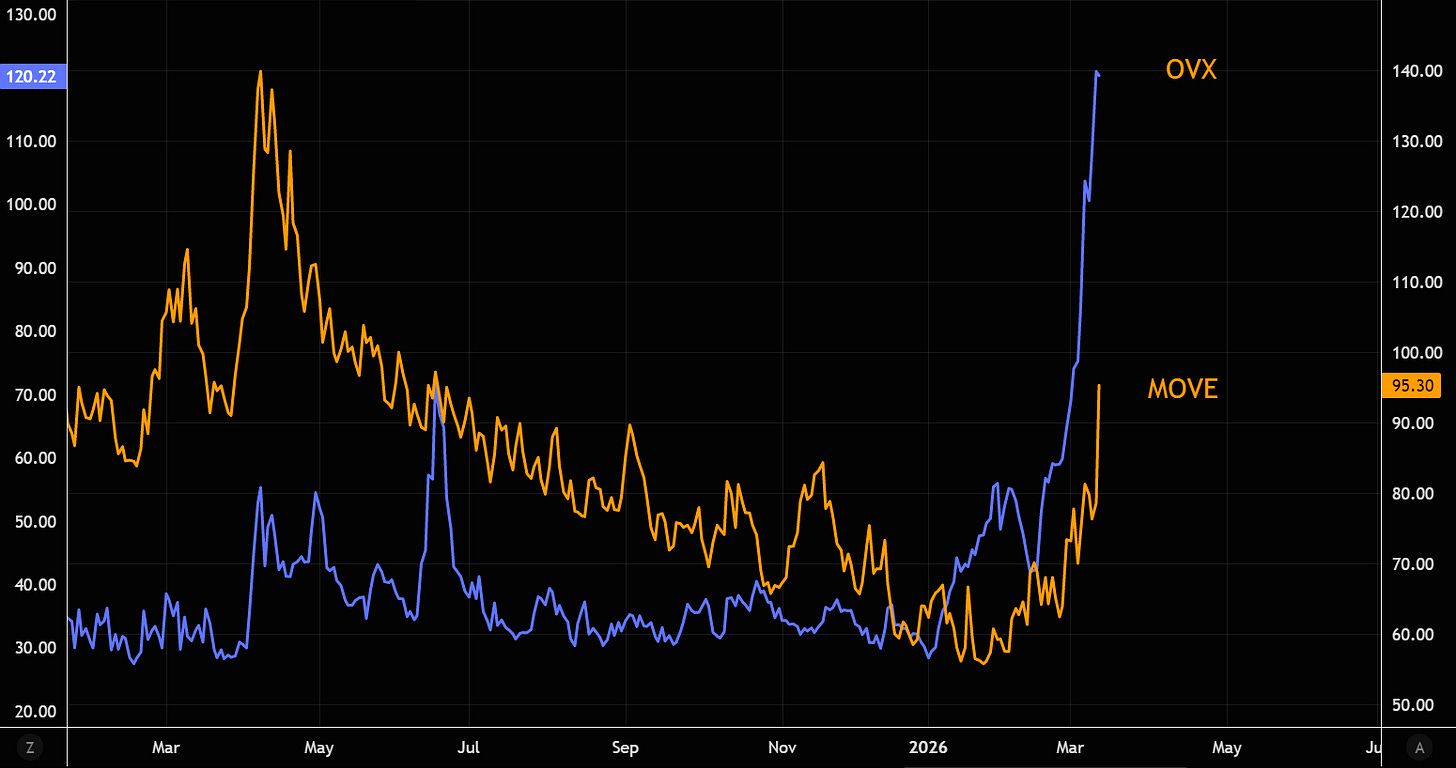Click the 2026 label on time axis
Viewport: 1456px width, 768px height.
point(927,747)
